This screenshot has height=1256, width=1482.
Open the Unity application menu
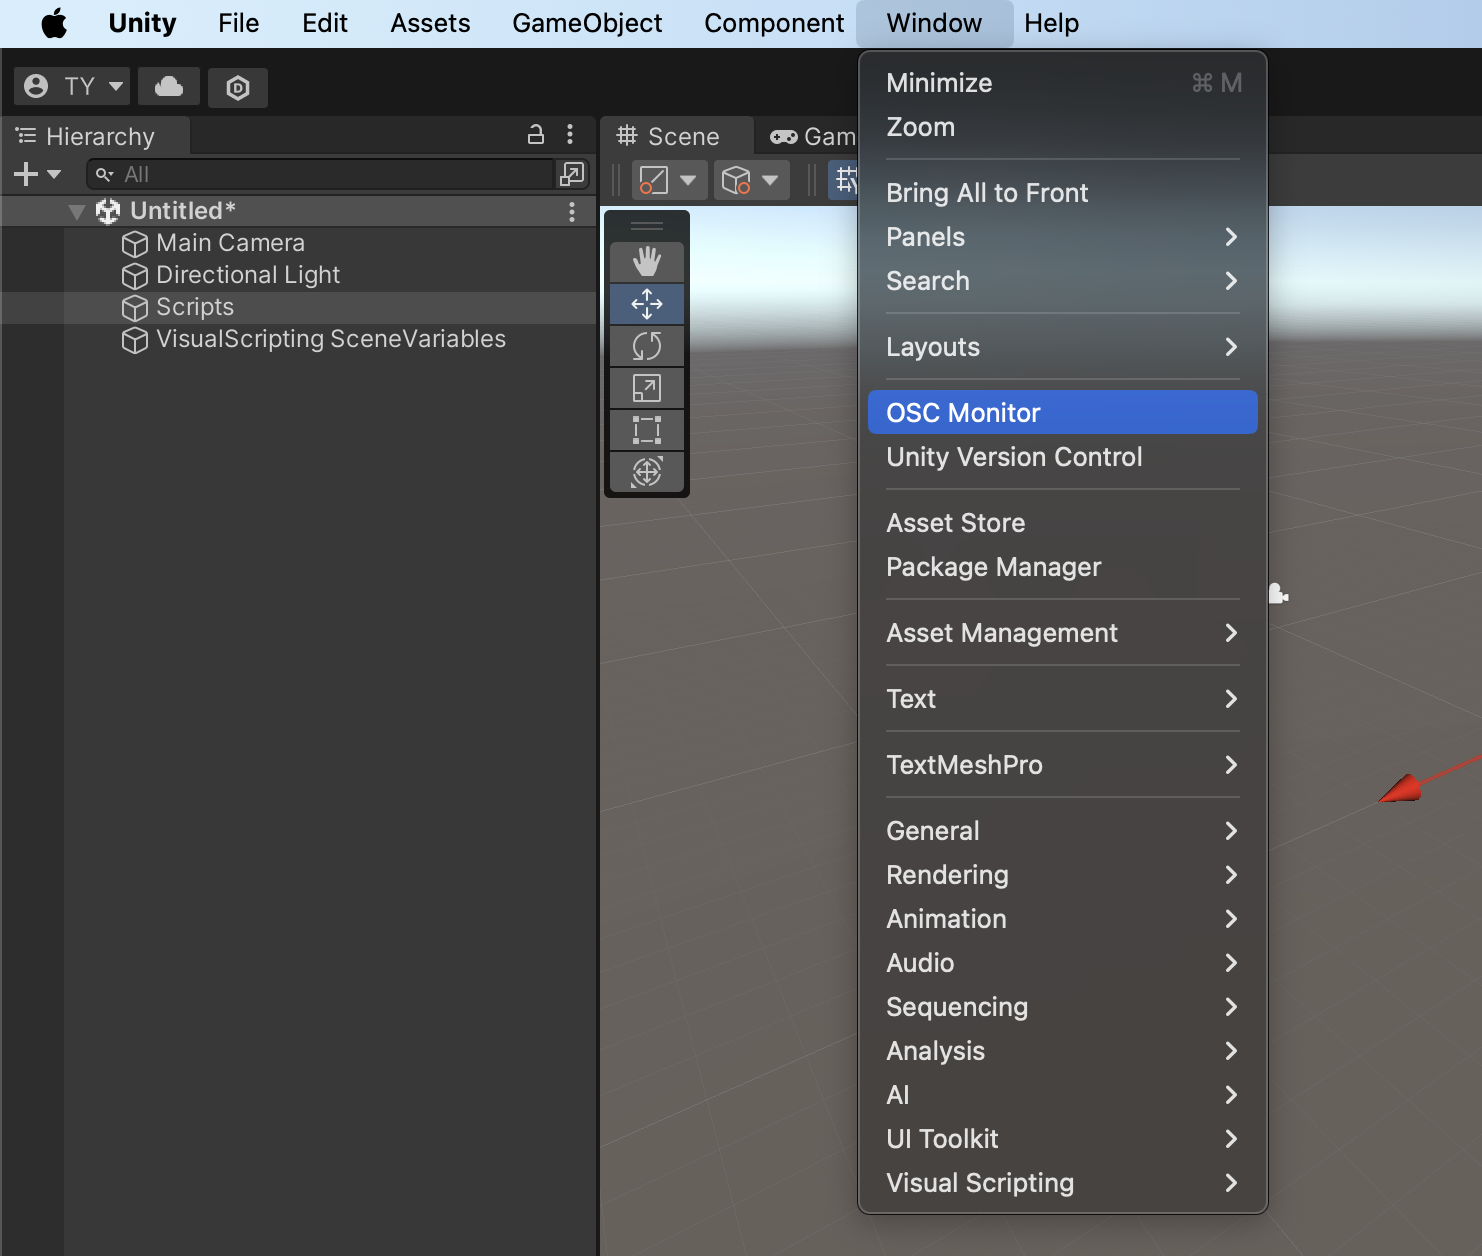(142, 23)
